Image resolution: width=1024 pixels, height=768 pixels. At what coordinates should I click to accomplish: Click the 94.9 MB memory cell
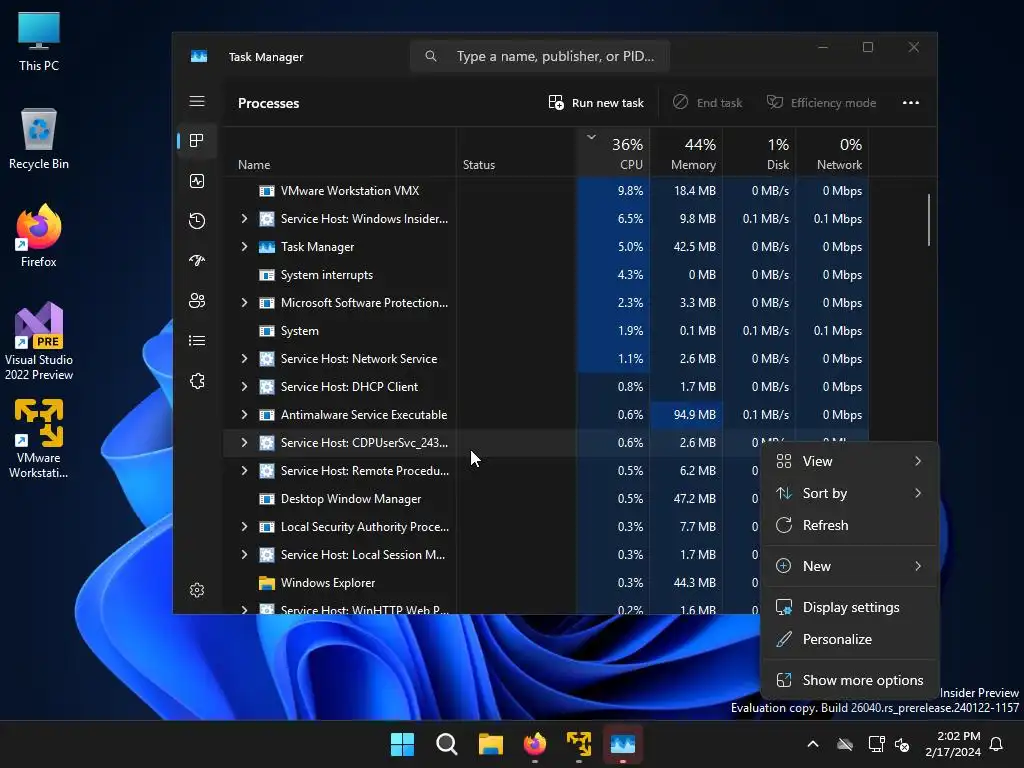(x=686, y=415)
